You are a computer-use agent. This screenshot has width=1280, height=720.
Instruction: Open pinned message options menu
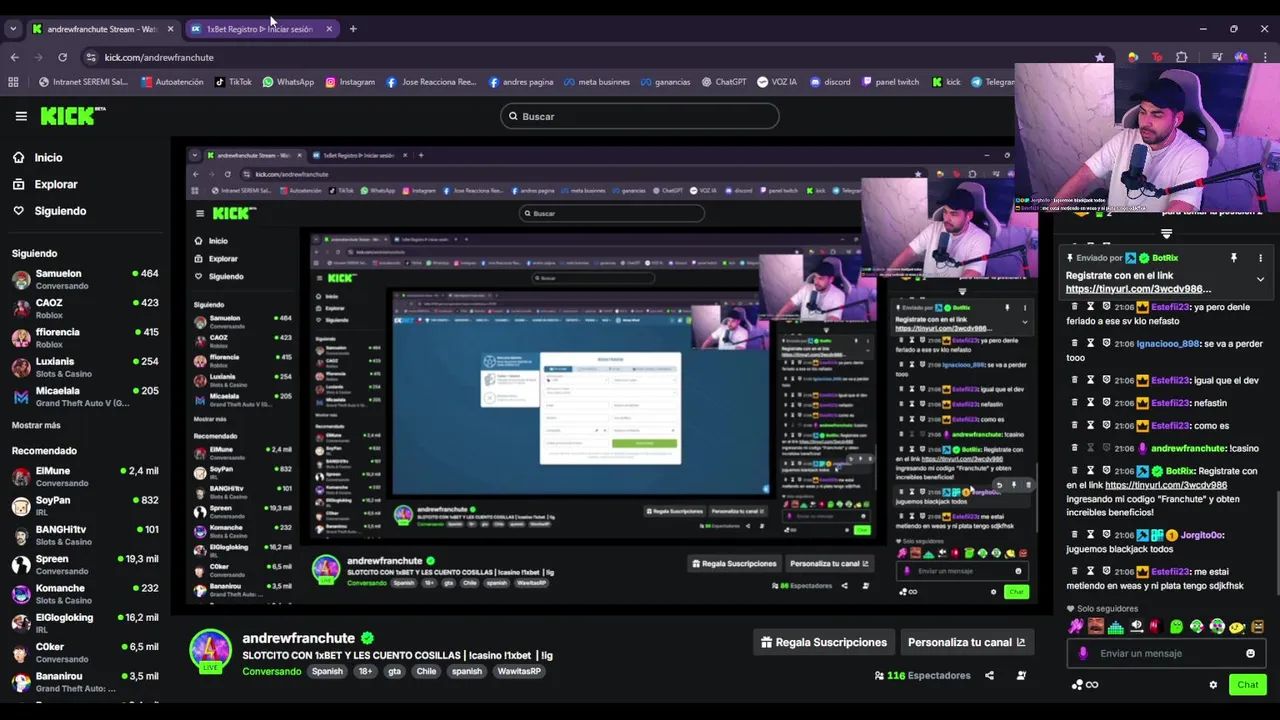point(1260,258)
